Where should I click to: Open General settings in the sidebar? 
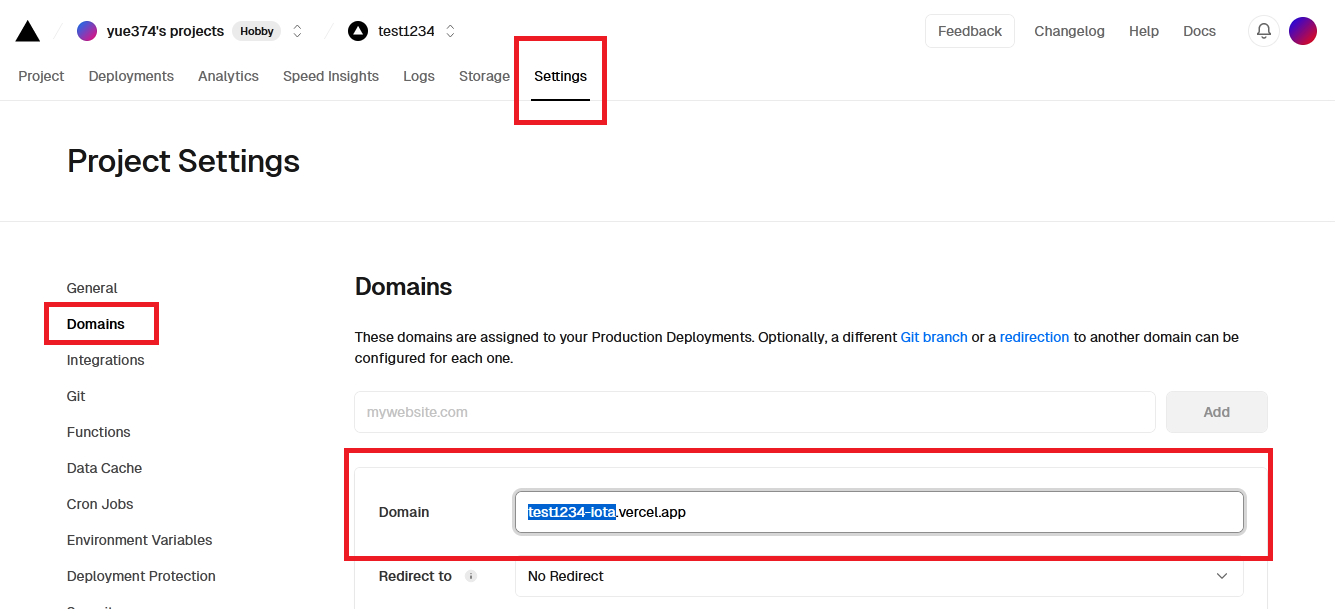(92, 288)
